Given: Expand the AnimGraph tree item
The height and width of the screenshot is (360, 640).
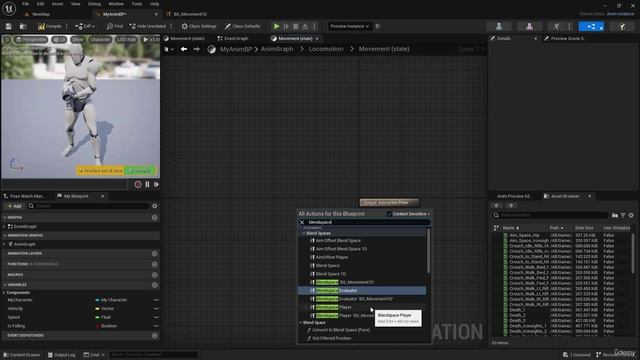Looking at the screenshot, I should 4,244.
